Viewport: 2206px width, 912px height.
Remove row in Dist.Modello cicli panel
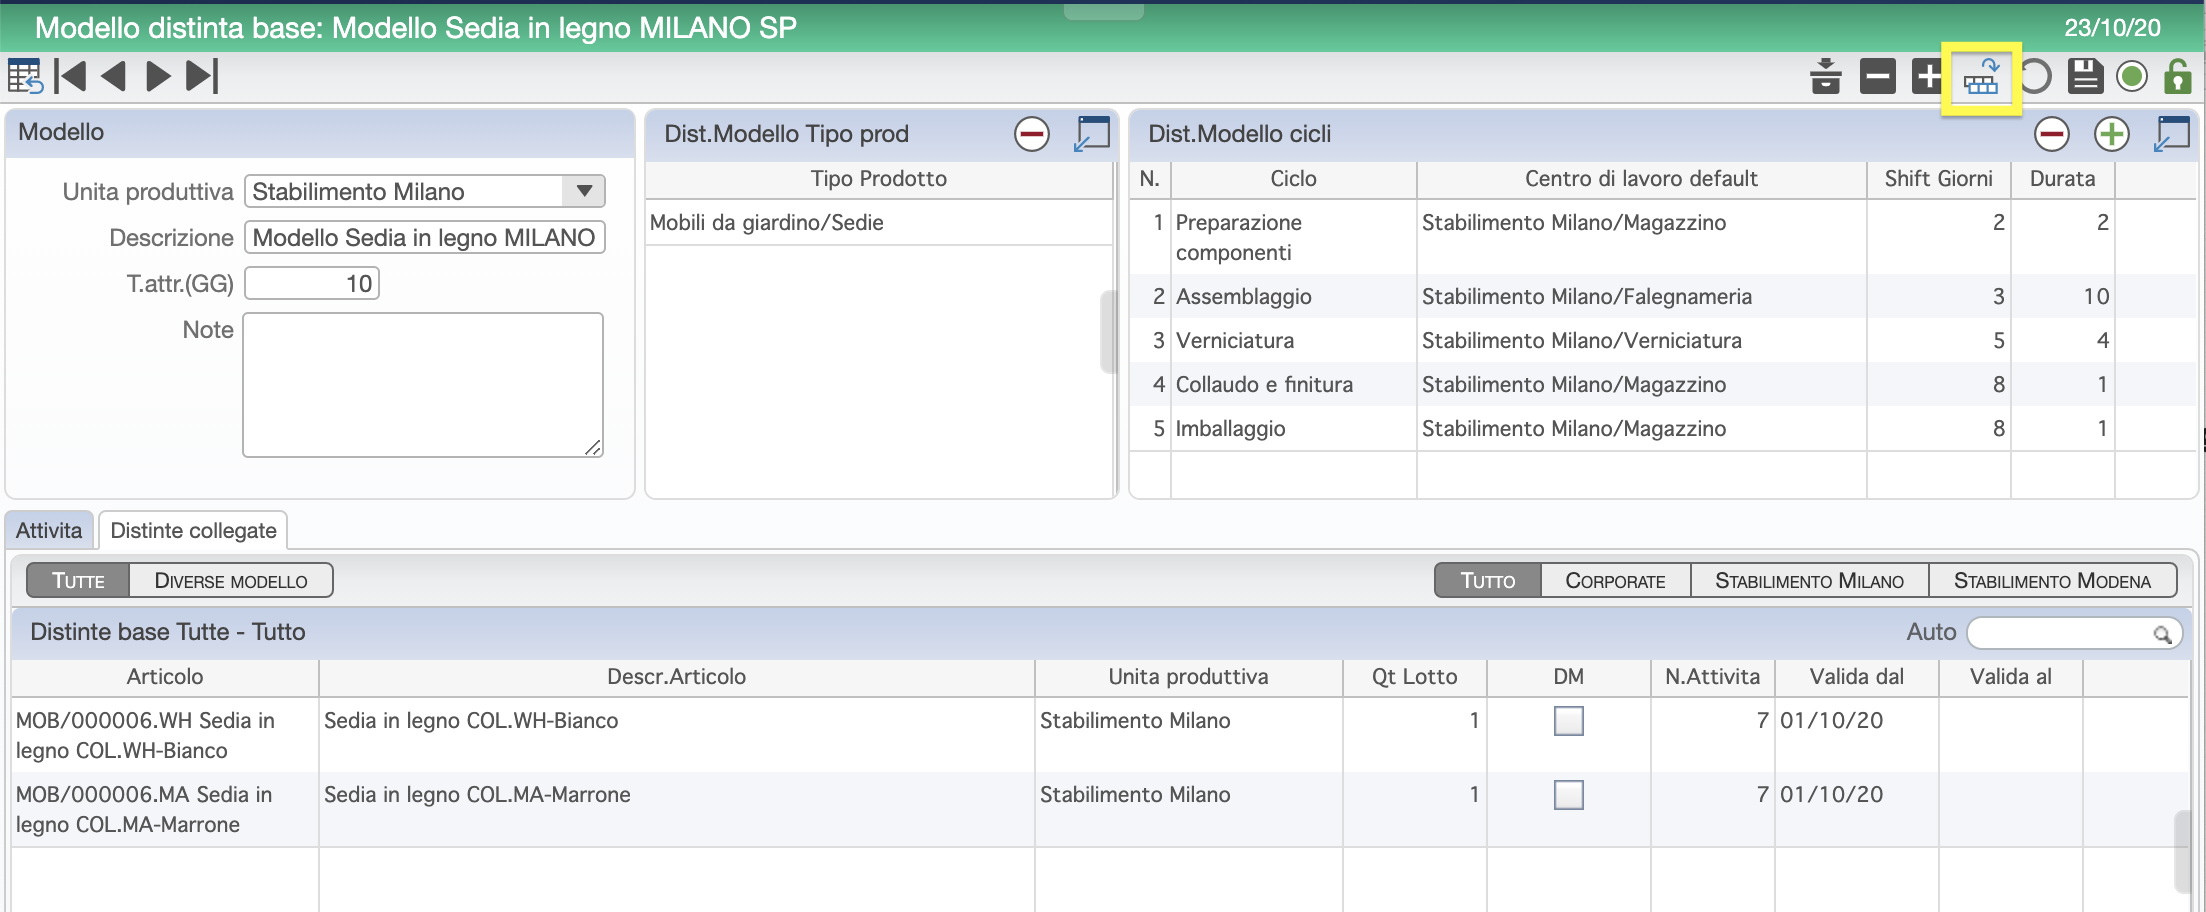coord(2052,134)
